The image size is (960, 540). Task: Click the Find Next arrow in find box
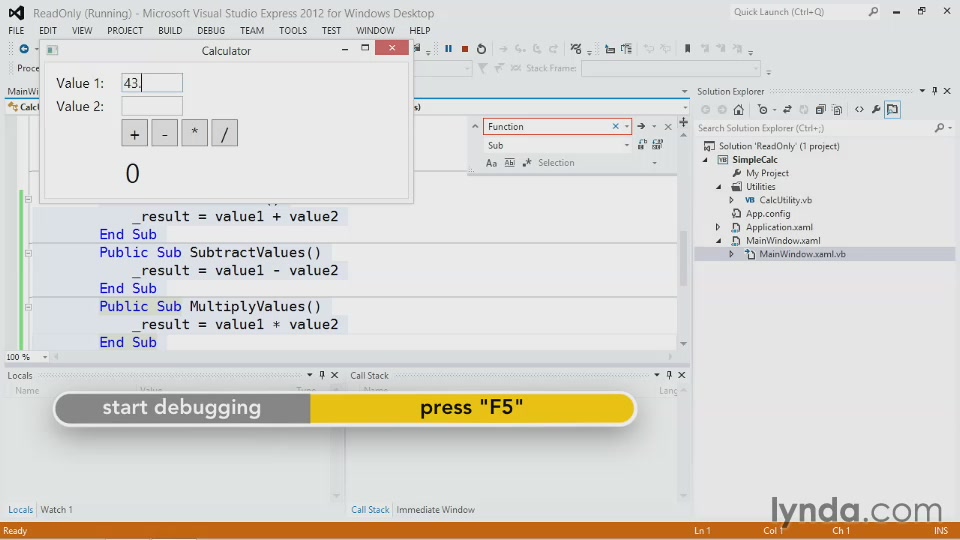[641, 127]
